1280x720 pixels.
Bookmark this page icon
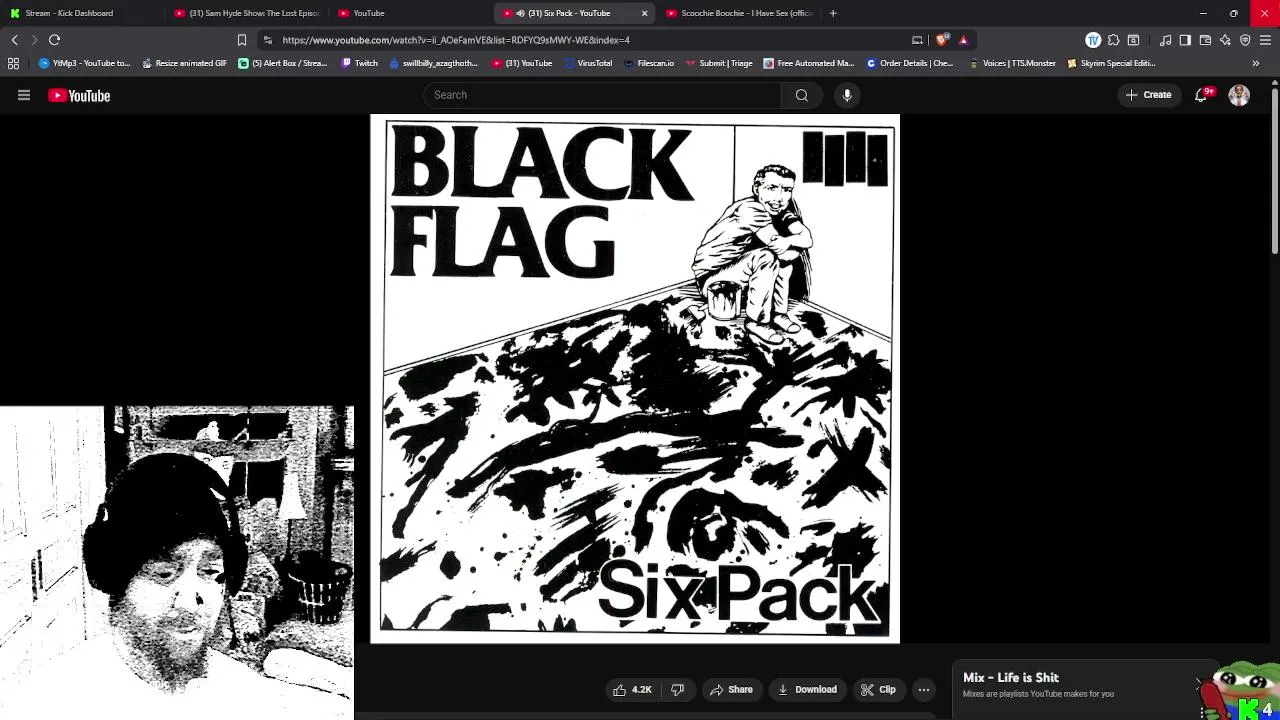pos(241,40)
